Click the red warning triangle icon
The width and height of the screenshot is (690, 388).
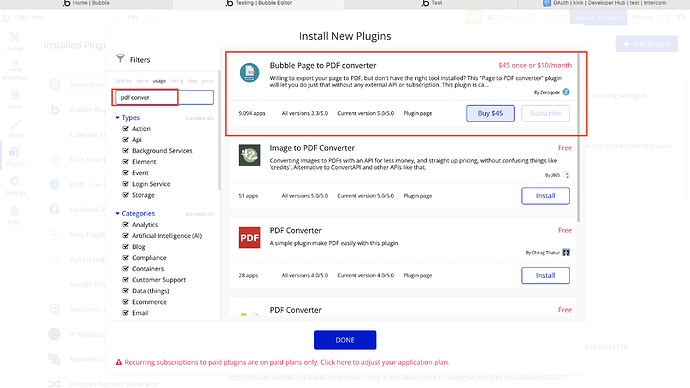[118, 362]
